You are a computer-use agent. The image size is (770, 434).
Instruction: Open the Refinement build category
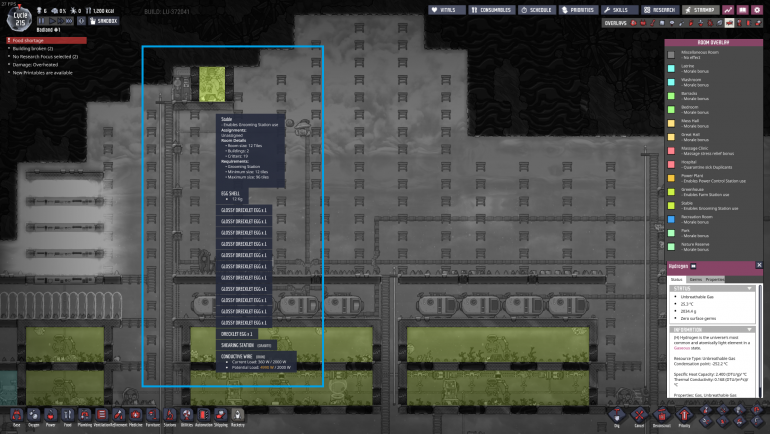[x=119, y=416]
